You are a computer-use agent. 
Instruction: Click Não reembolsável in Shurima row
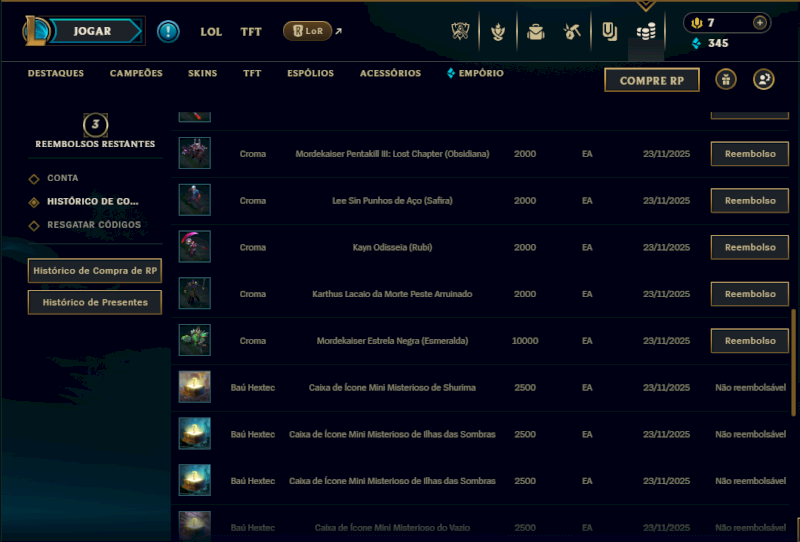click(x=750, y=388)
